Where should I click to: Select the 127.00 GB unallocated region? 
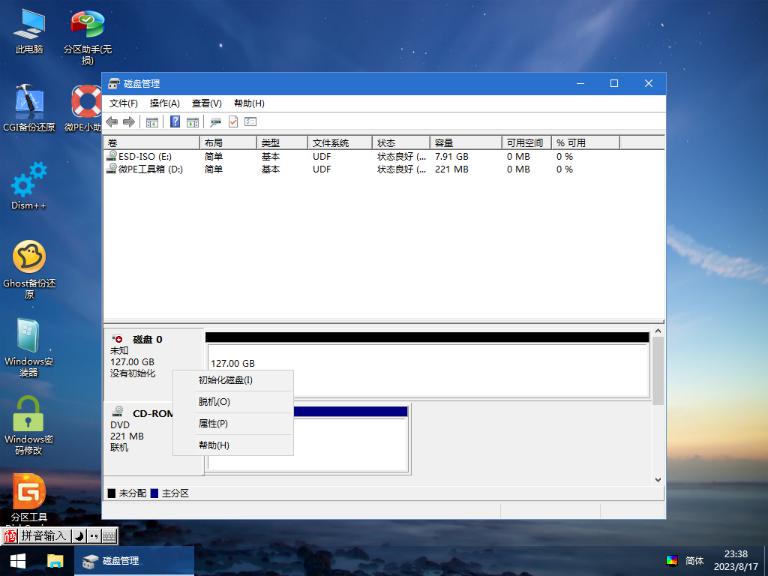click(x=428, y=370)
